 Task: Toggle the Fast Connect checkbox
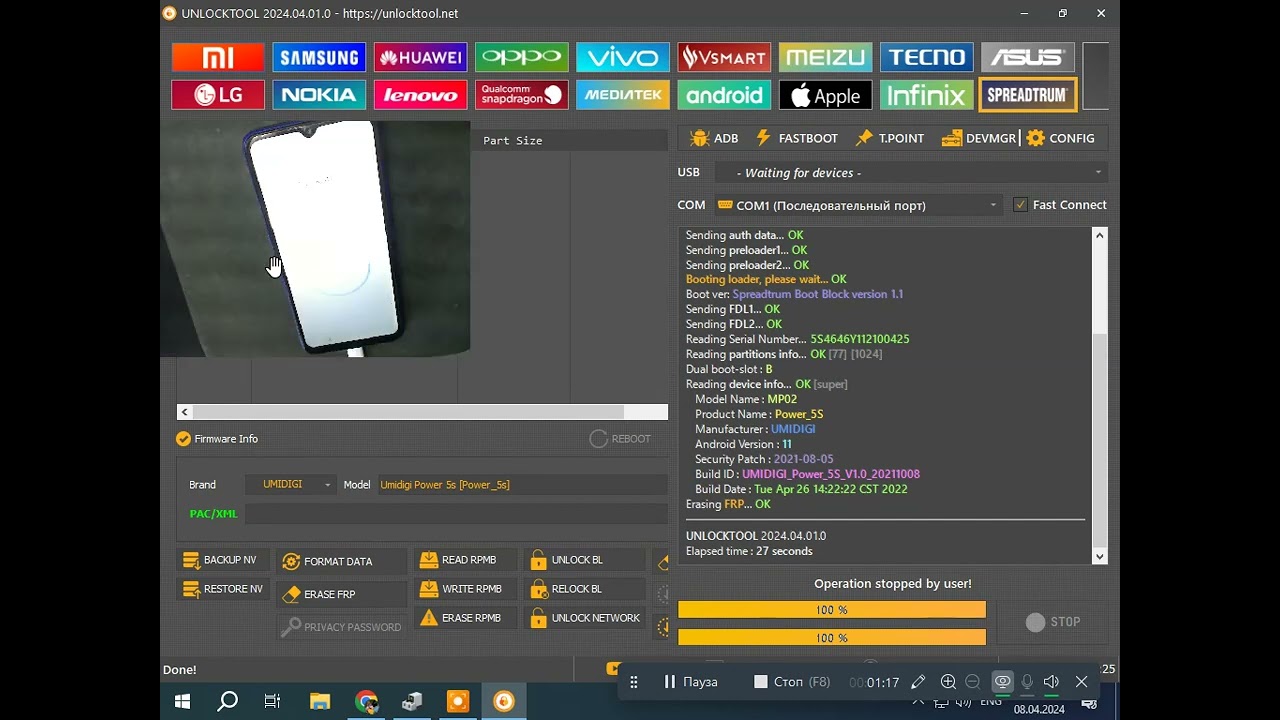(1022, 204)
